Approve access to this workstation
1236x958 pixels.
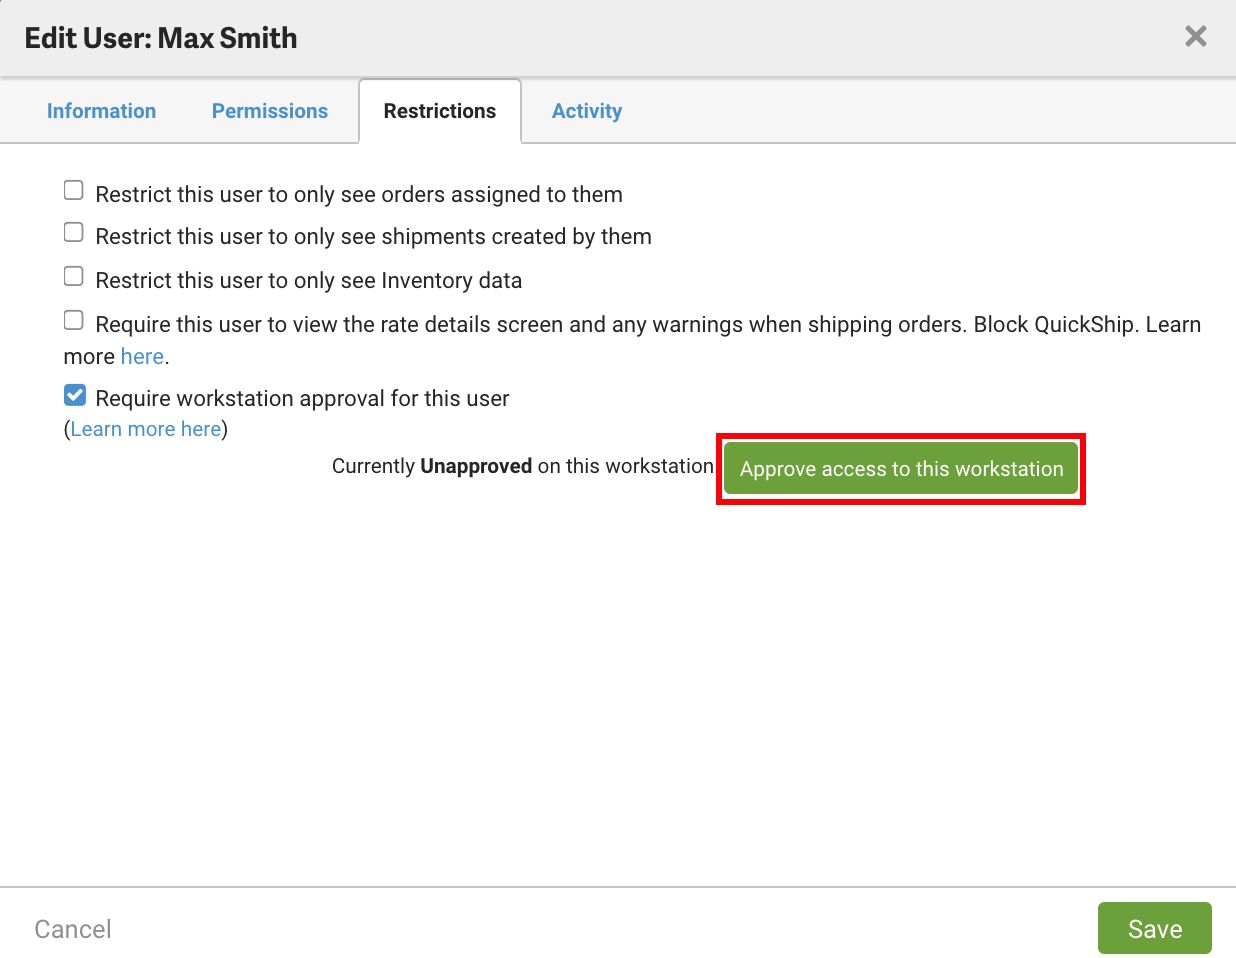coord(901,469)
